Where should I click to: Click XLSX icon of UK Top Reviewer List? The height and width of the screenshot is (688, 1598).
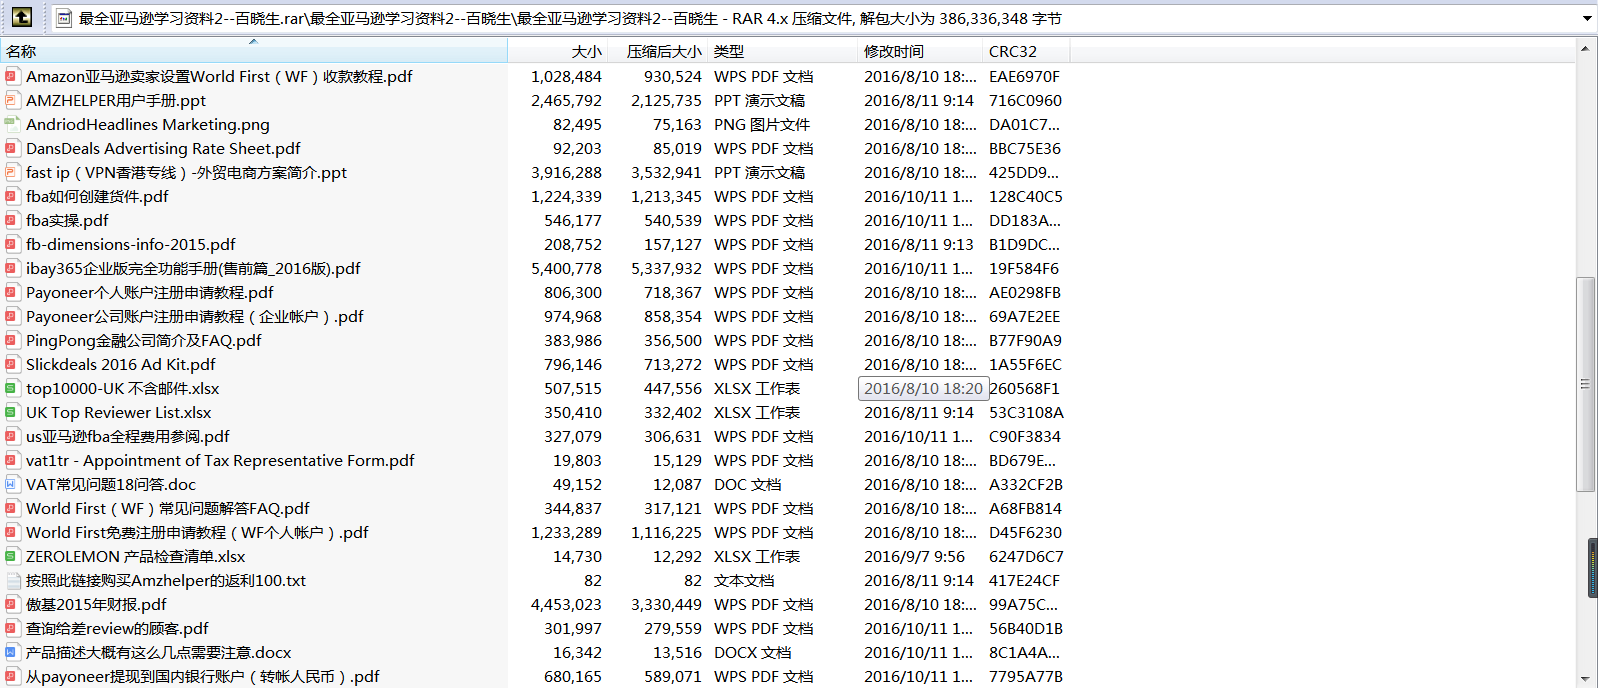coord(12,413)
